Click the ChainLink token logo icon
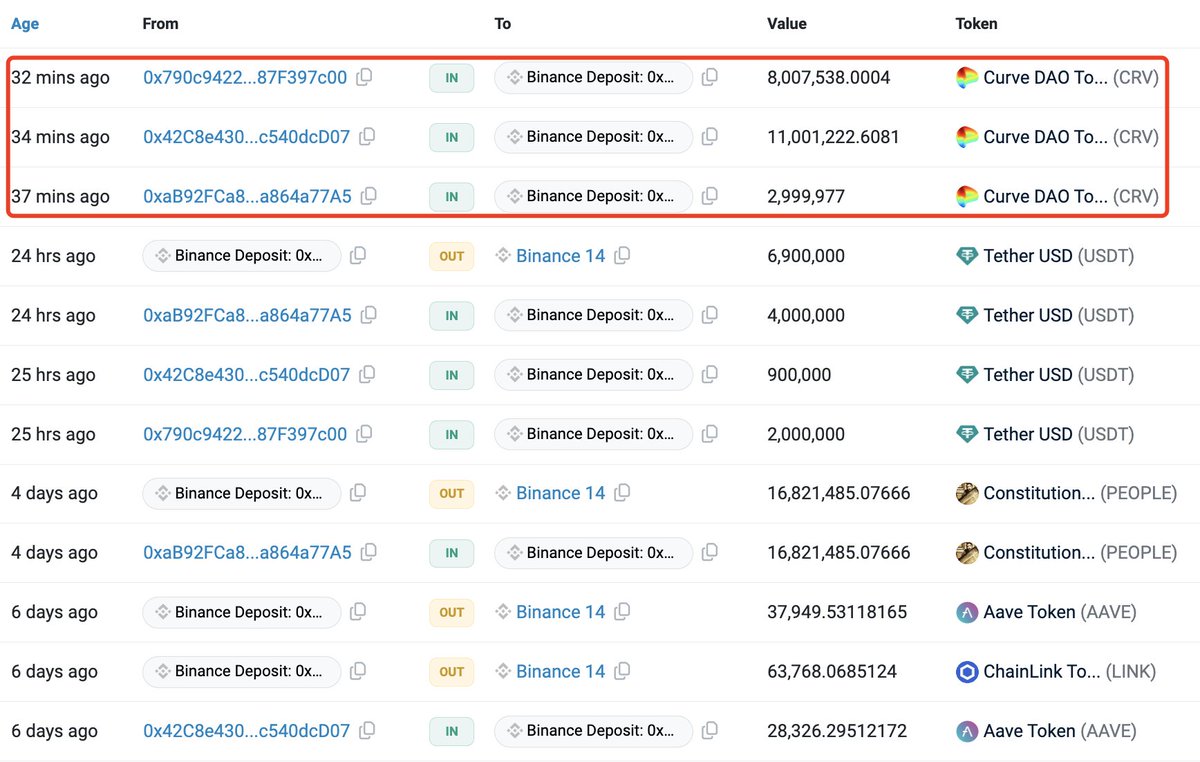The image size is (1200, 762). pyautogui.click(x=967, y=672)
